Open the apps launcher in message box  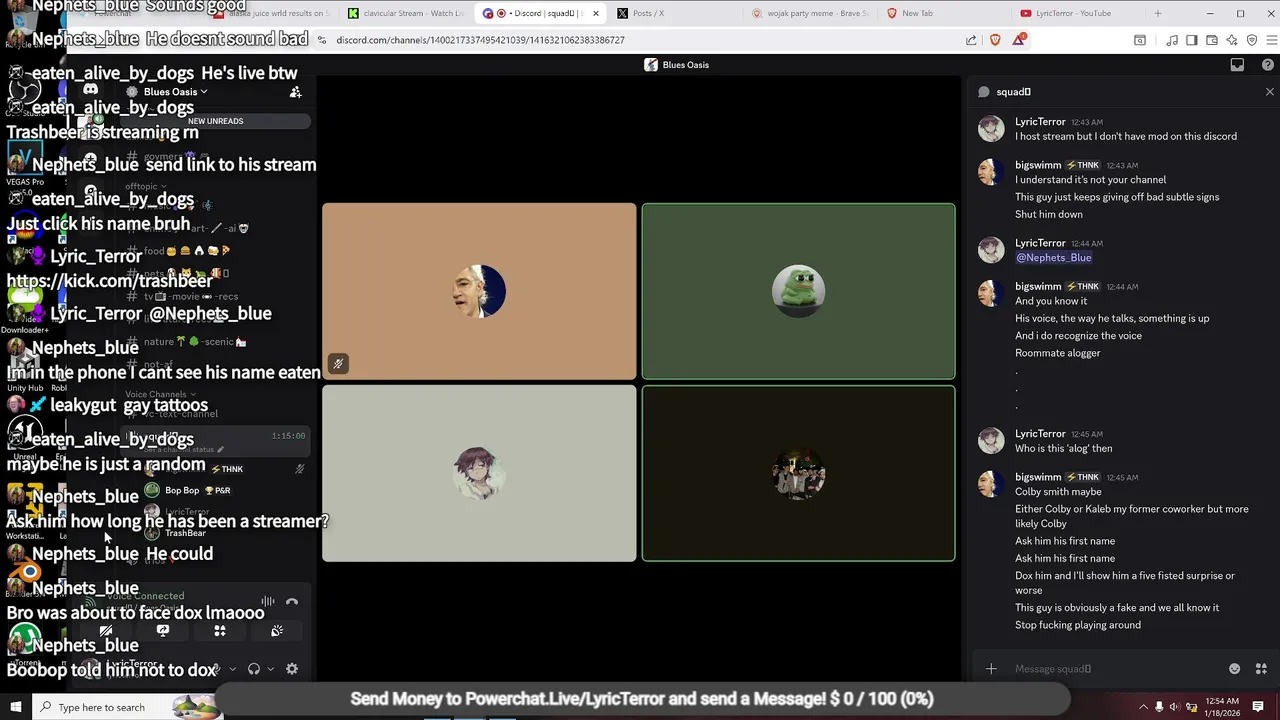pos(1261,669)
